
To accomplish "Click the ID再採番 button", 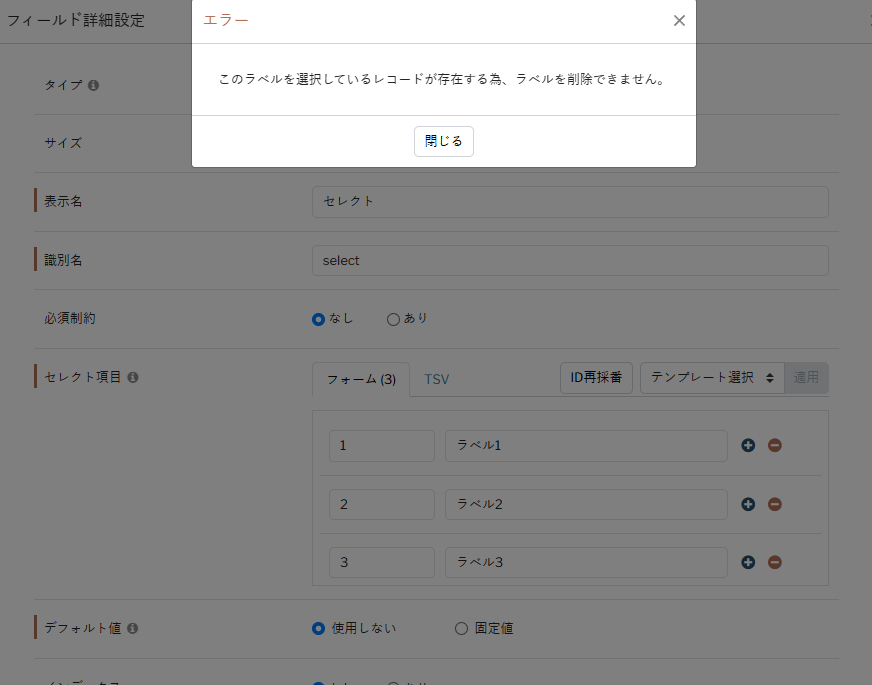I will (x=596, y=378).
